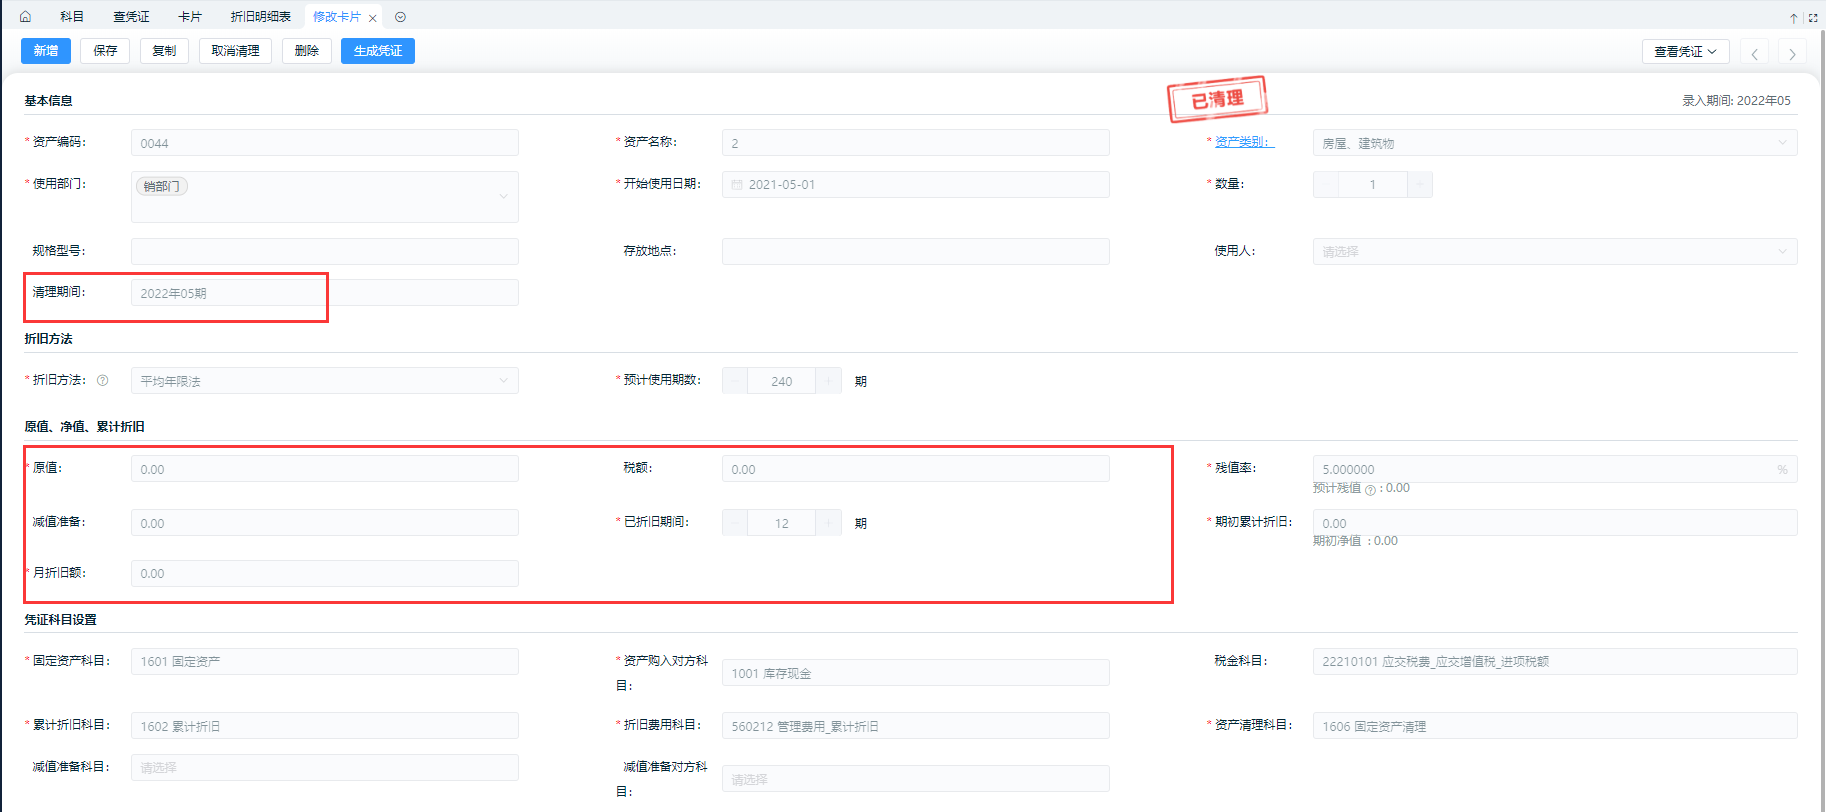Click the calendar icon in 开始使用日期
Image resolution: width=1826 pixels, height=812 pixels.
click(x=737, y=185)
